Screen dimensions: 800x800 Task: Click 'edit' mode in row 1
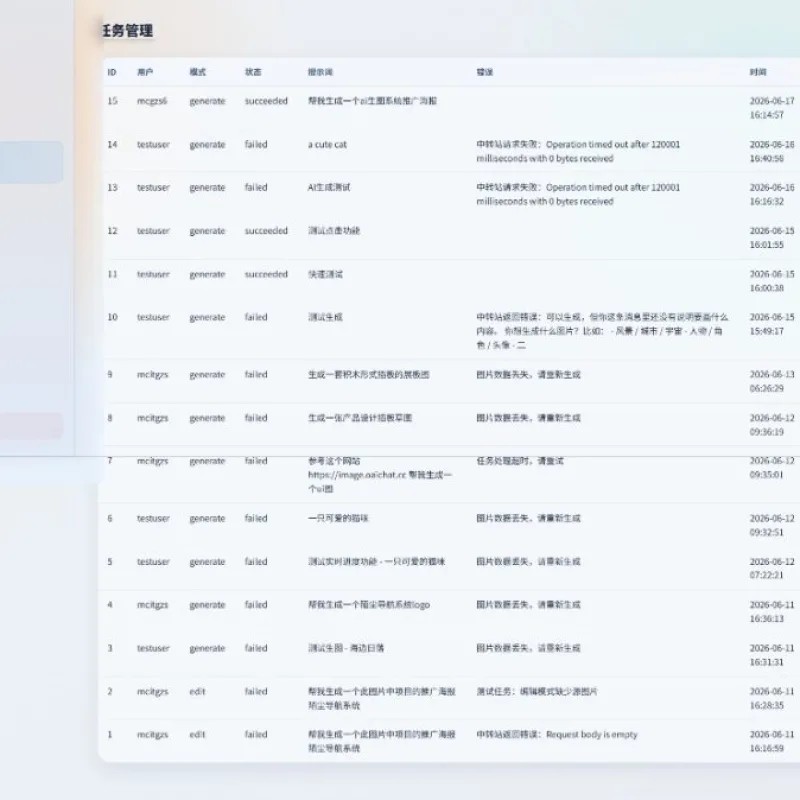pyautogui.click(x=197, y=734)
